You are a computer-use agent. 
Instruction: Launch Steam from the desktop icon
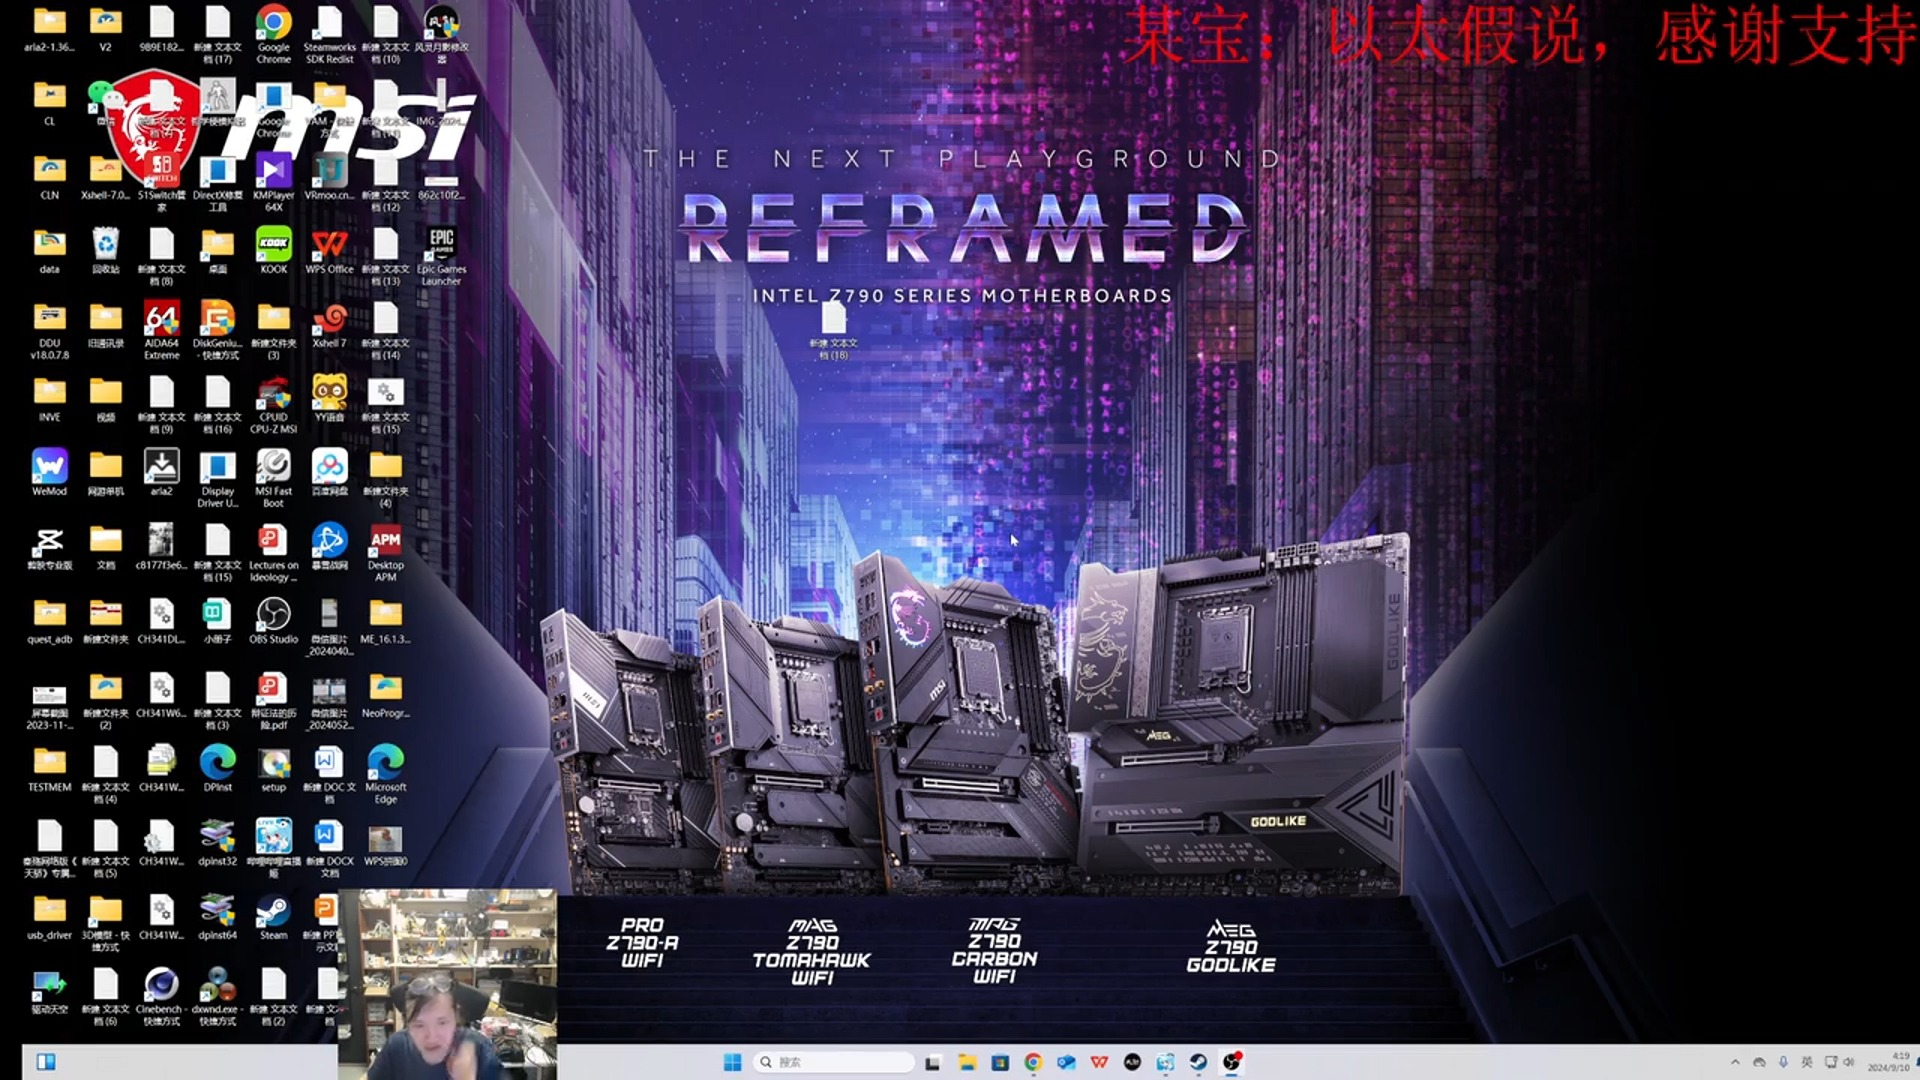coord(273,916)
